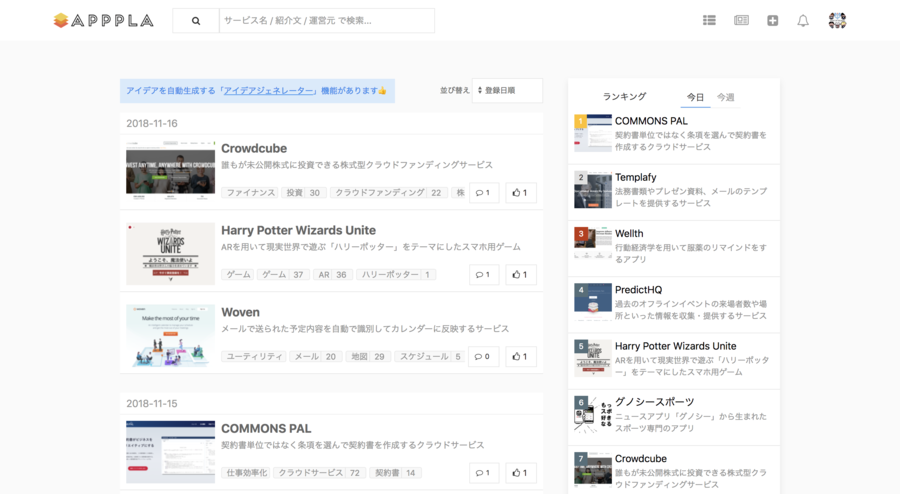Open the 登録日順 sort dropdown
This screenshot has height=494, width=900.
click(507, 91)
